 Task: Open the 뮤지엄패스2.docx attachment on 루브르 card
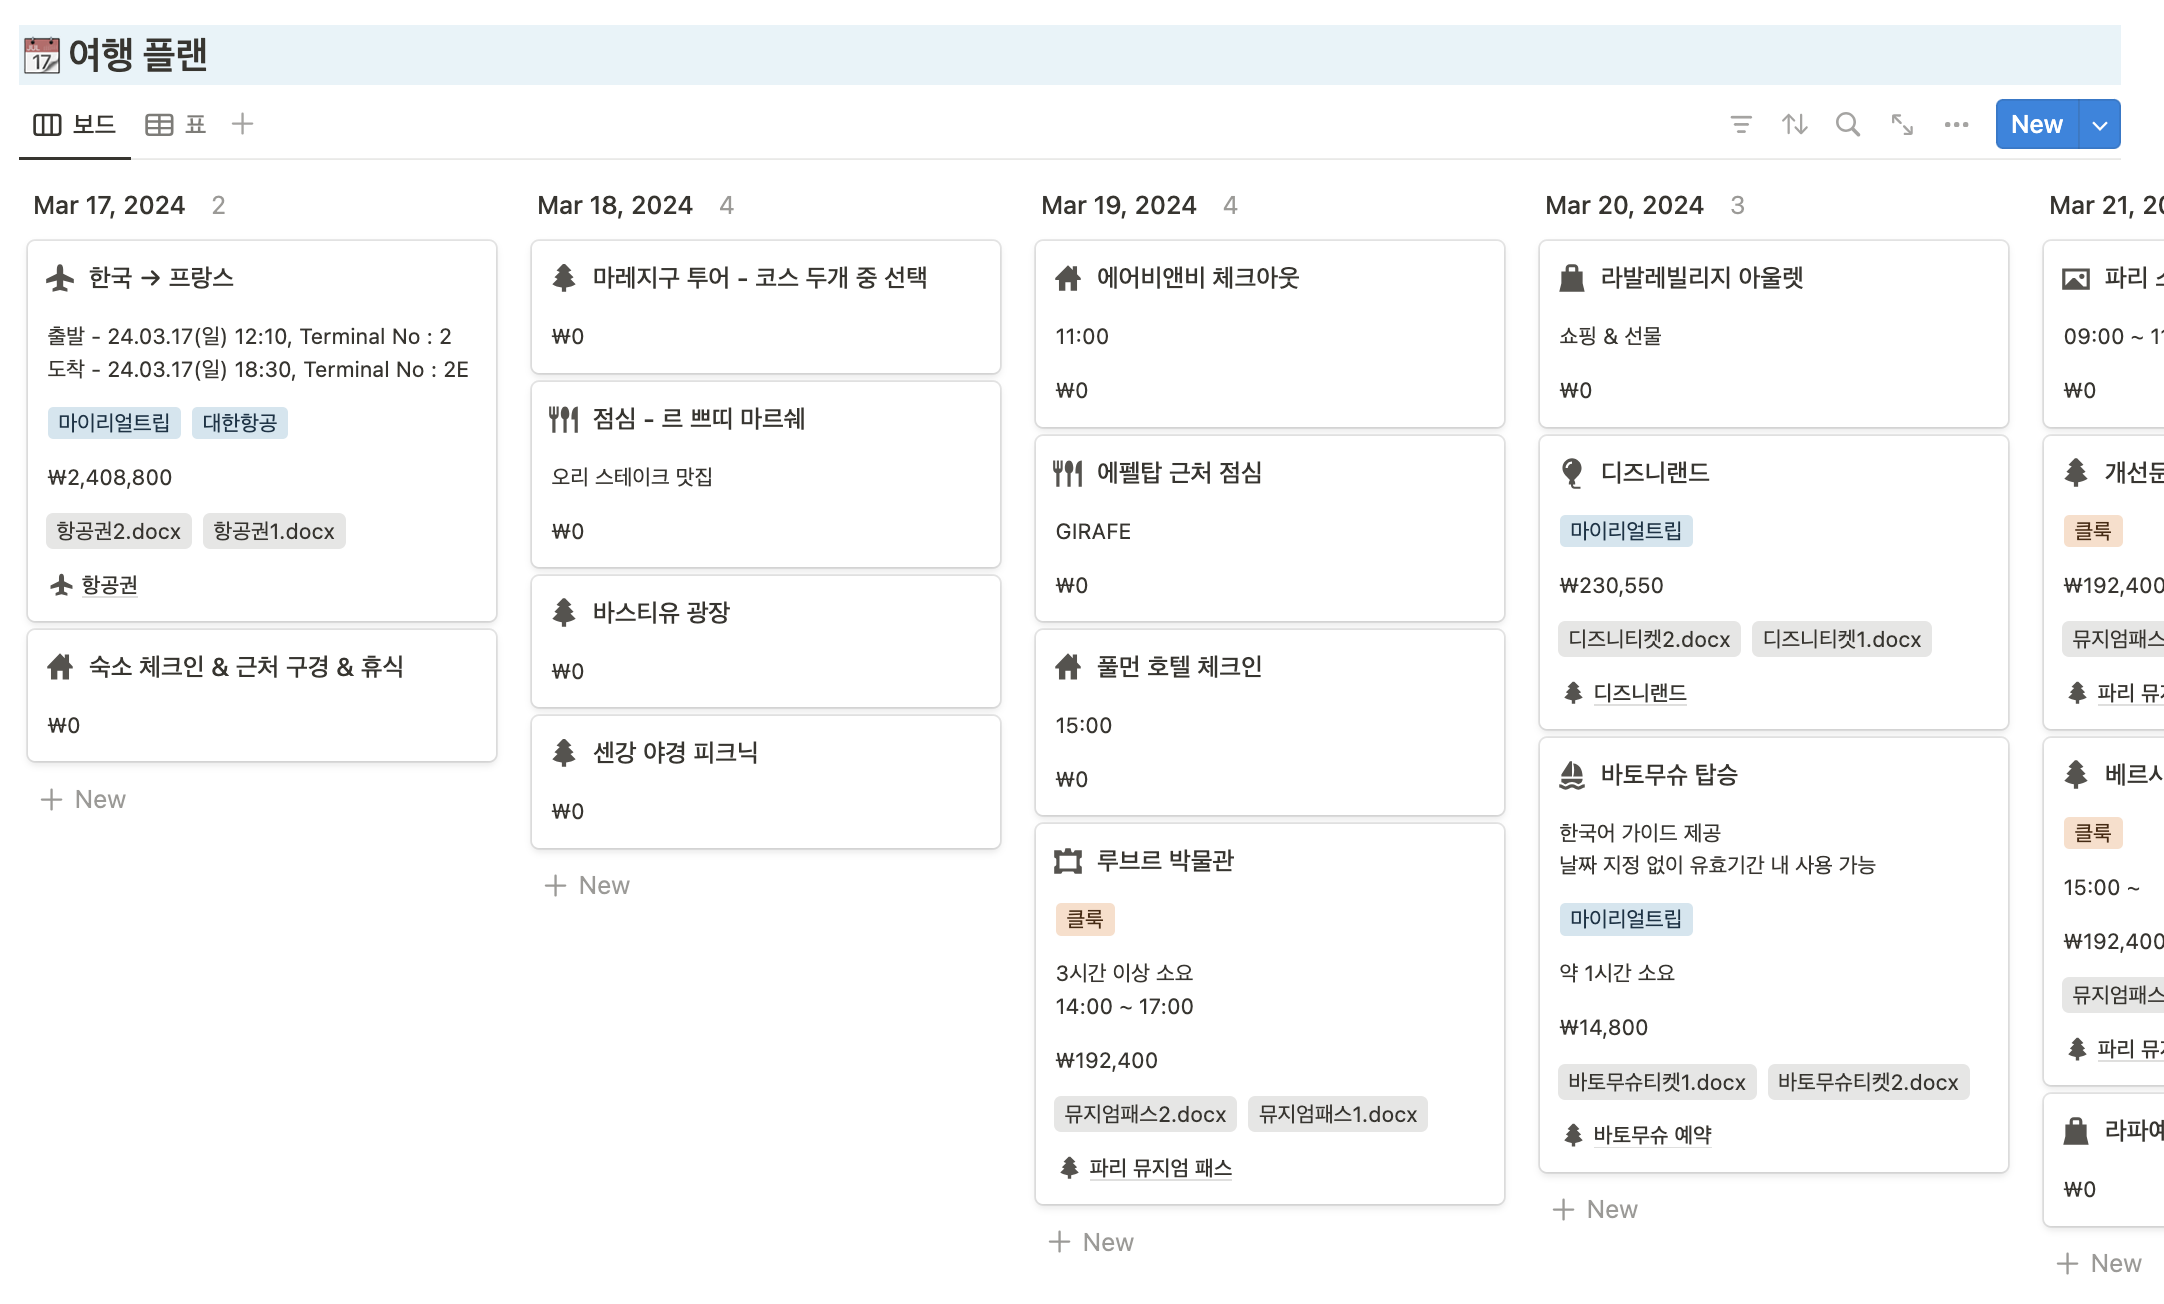[1145, 1114]
